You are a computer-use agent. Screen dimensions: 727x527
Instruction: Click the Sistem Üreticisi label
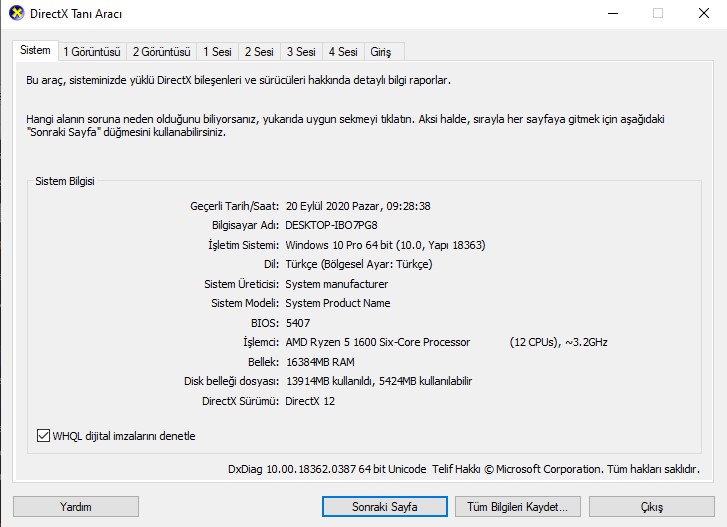click(x=242, y=284)
